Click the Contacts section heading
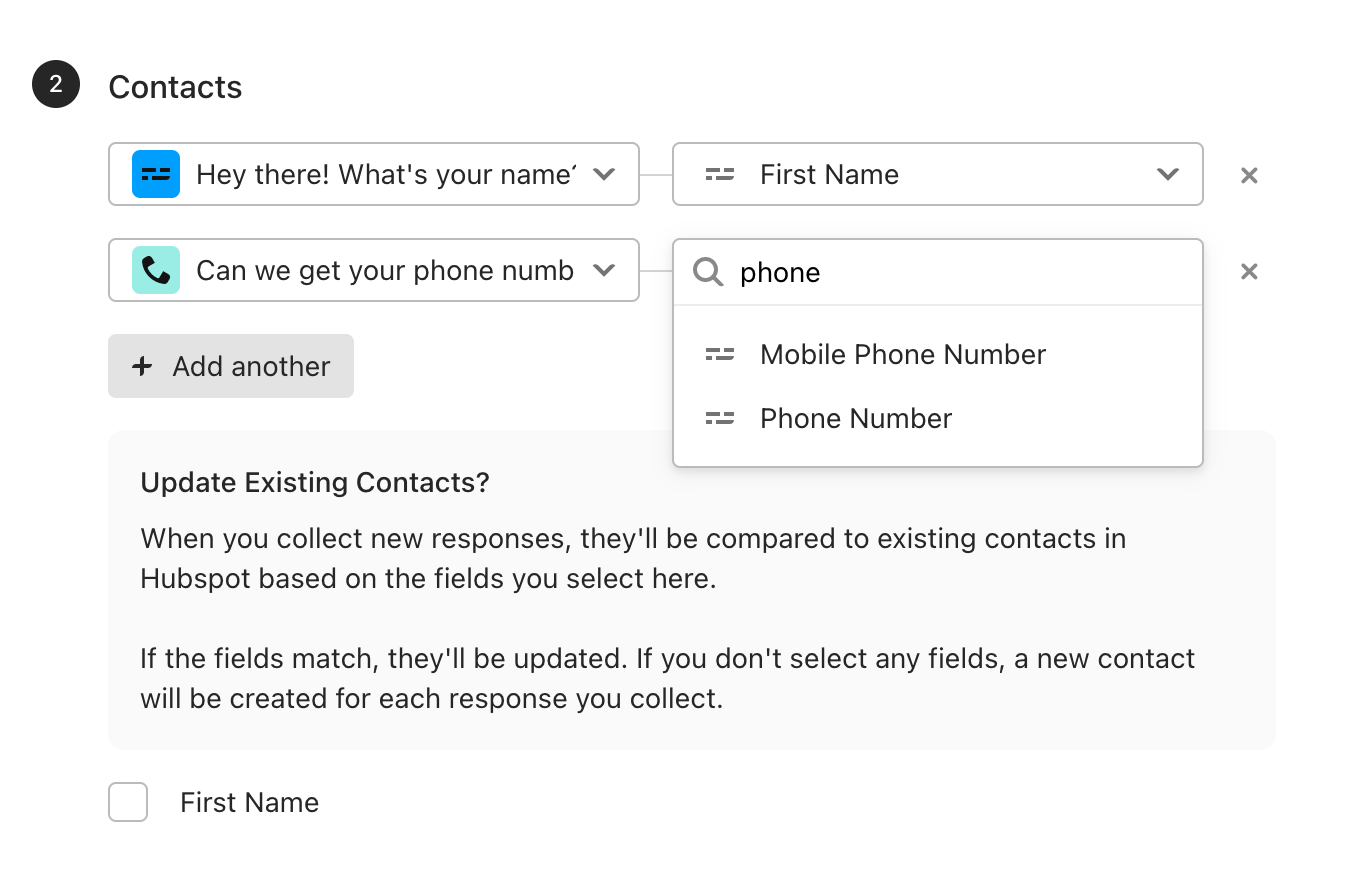The height and width of the screenshot is (878, 1370). tap(175, 87)
